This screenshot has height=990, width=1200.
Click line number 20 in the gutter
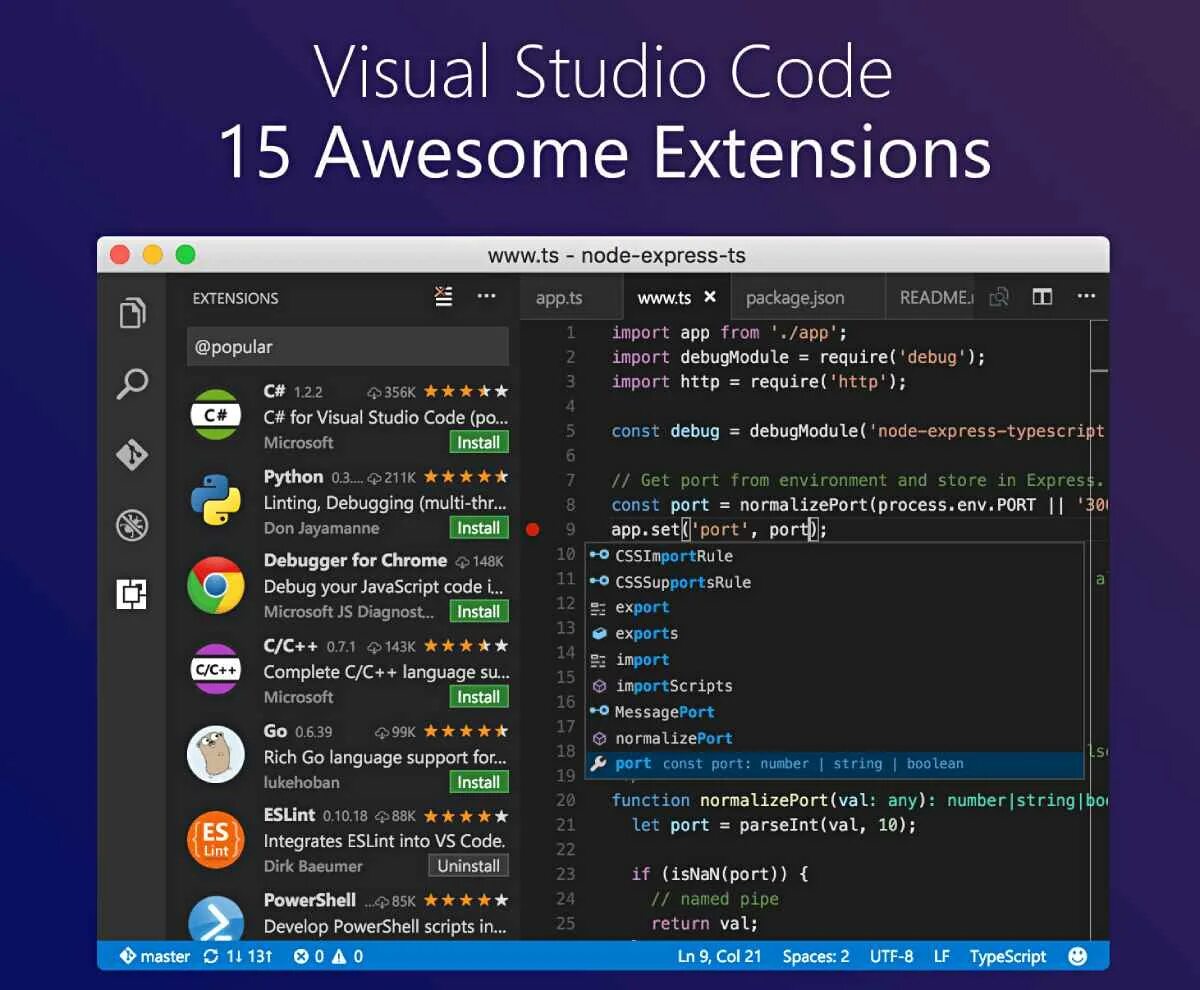(566, 800)
